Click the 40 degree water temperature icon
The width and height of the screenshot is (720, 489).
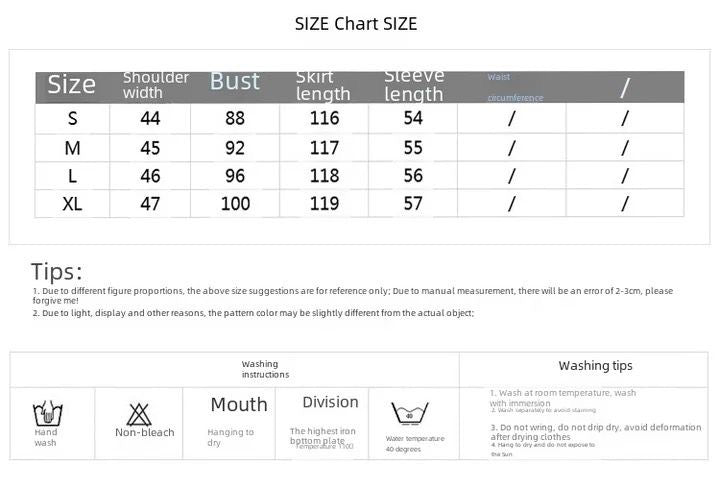point(409,414)
